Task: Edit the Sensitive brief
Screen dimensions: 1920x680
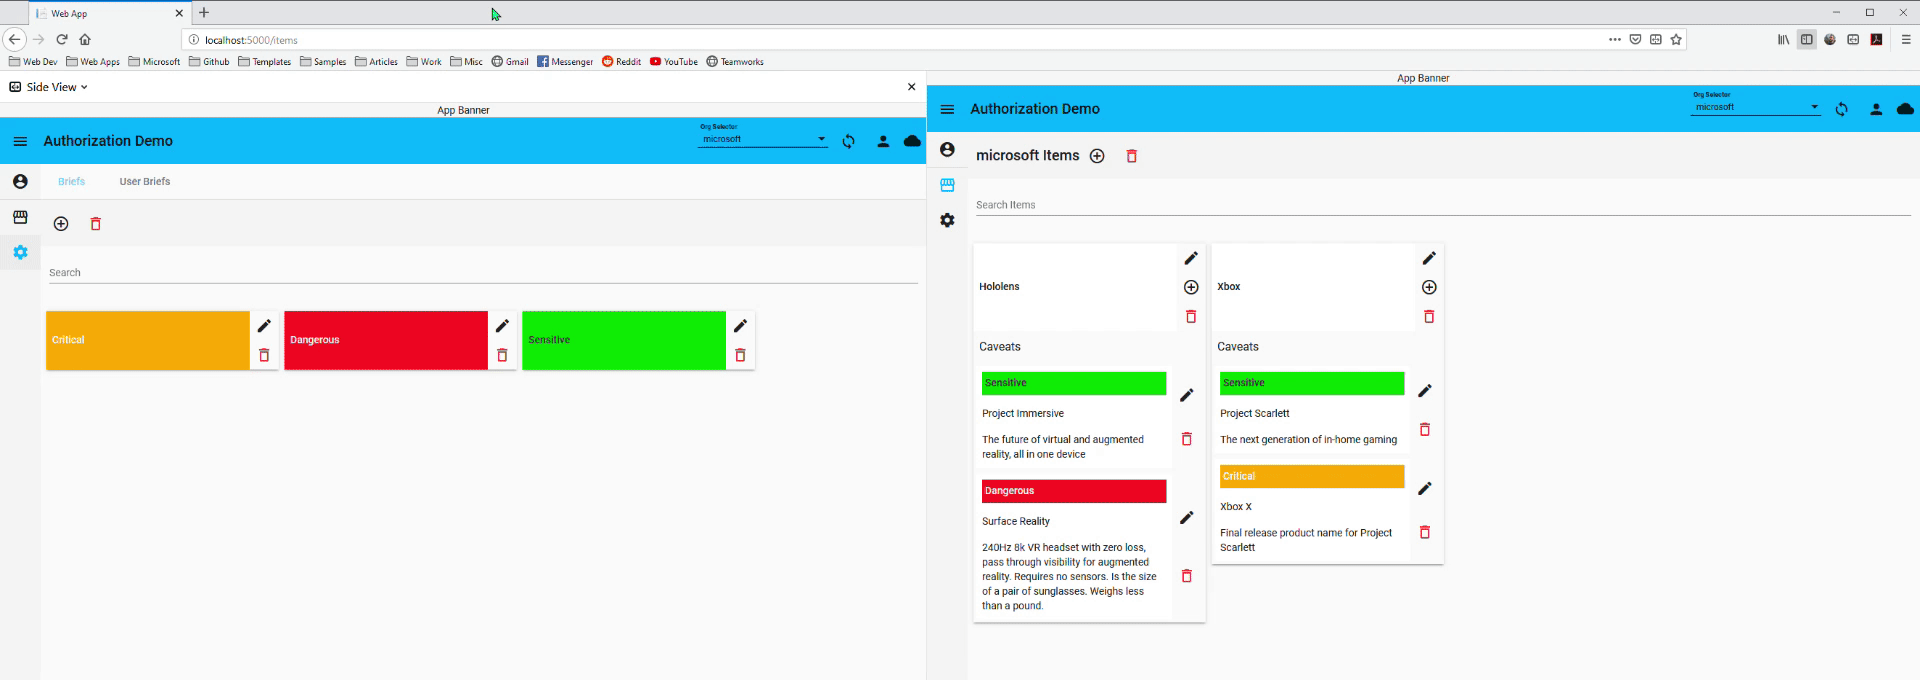Action: pyautogui.click(x=740, y=326)
